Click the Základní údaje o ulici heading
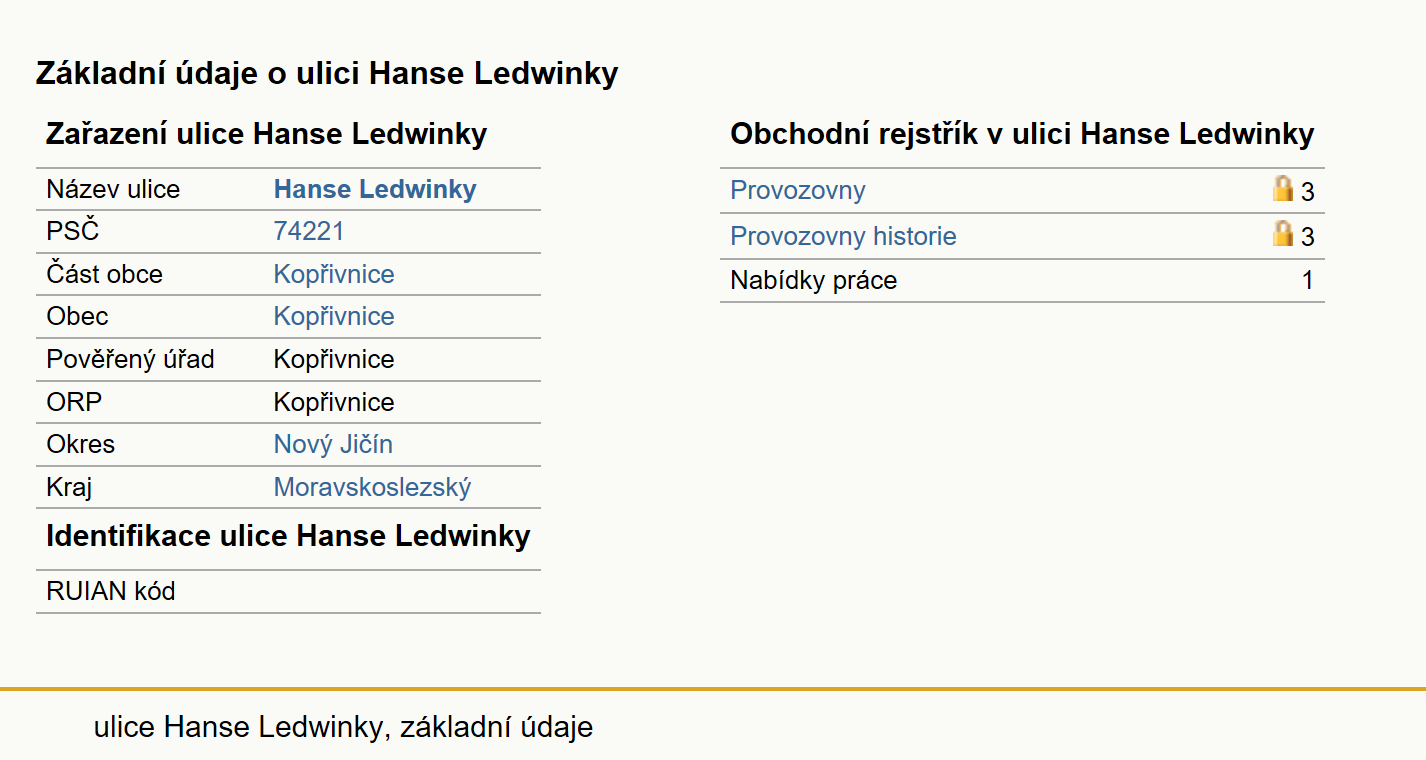The image size is (1426, 760). 327,73
